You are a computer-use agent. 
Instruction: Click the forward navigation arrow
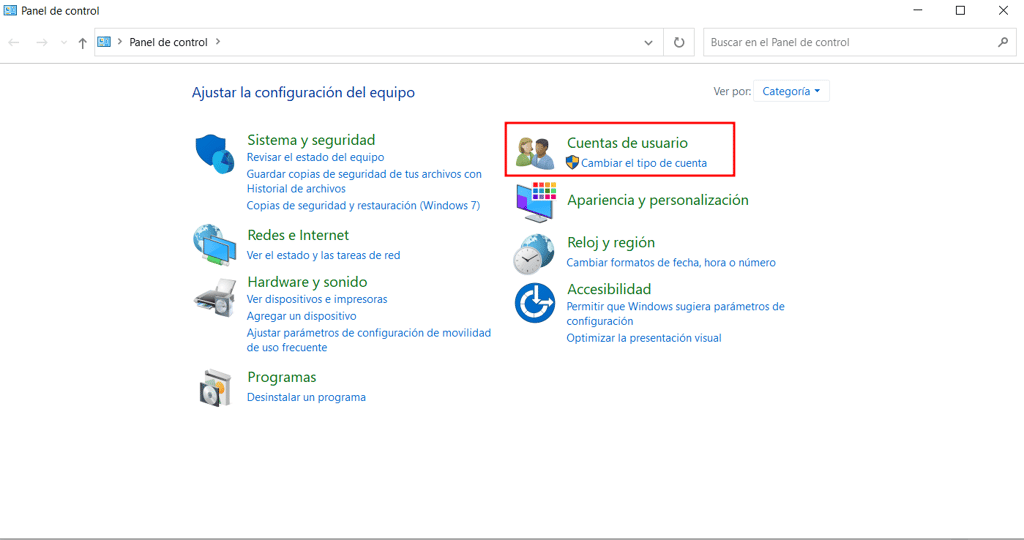coord(42,42)
